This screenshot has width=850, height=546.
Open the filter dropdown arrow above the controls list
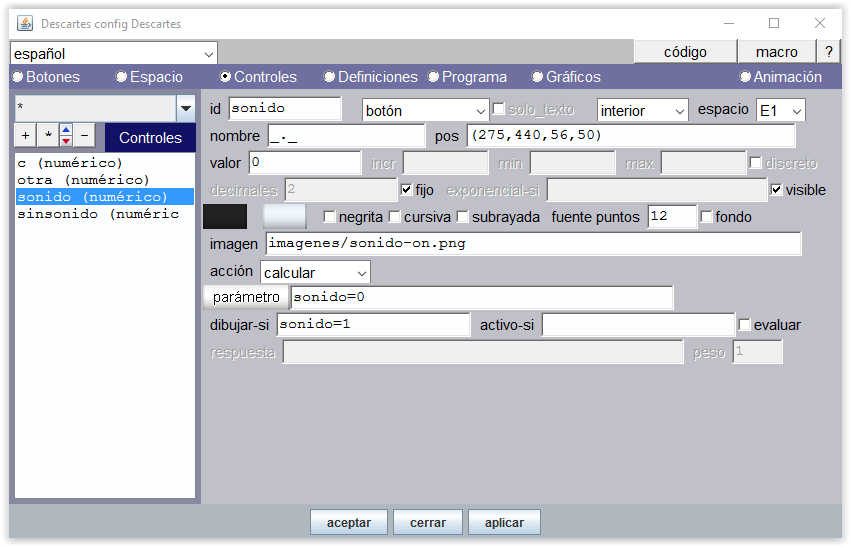(x=185, y=108)
